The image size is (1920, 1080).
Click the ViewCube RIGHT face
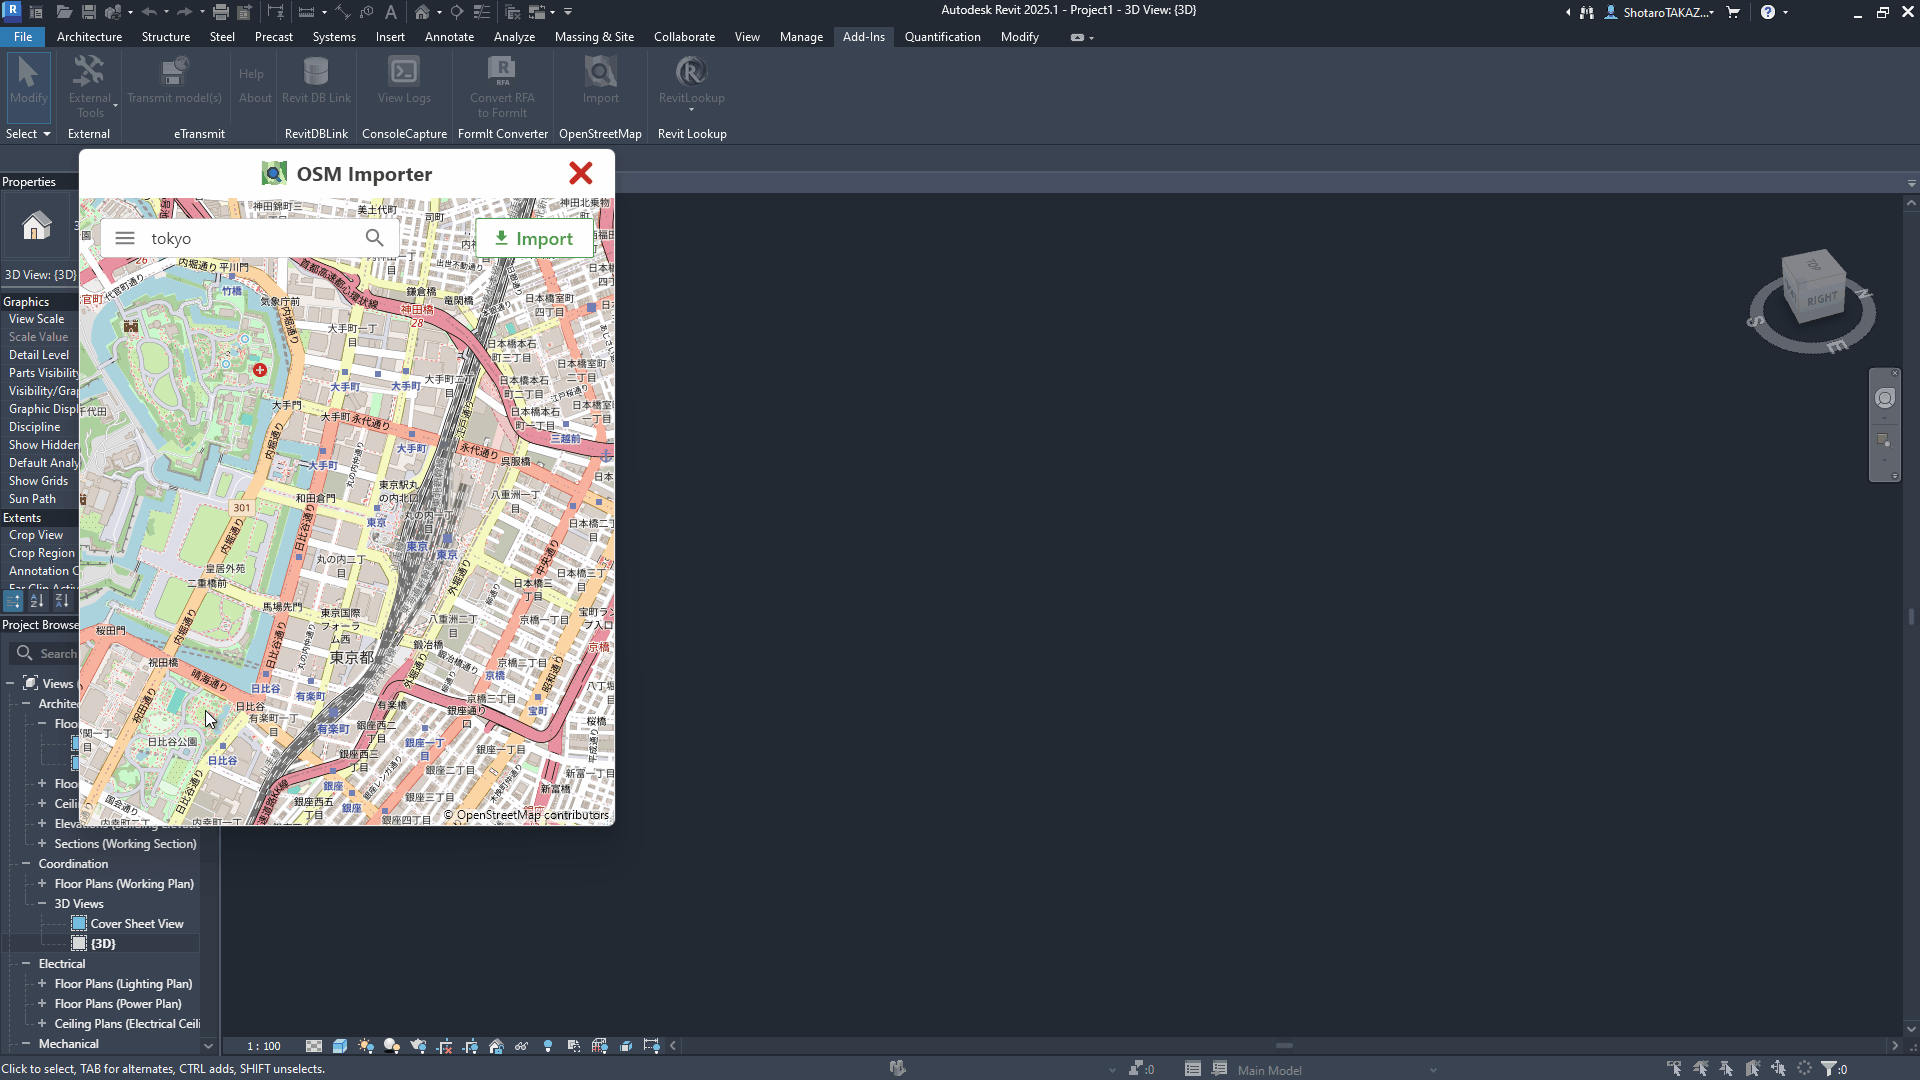point(1821,299)
